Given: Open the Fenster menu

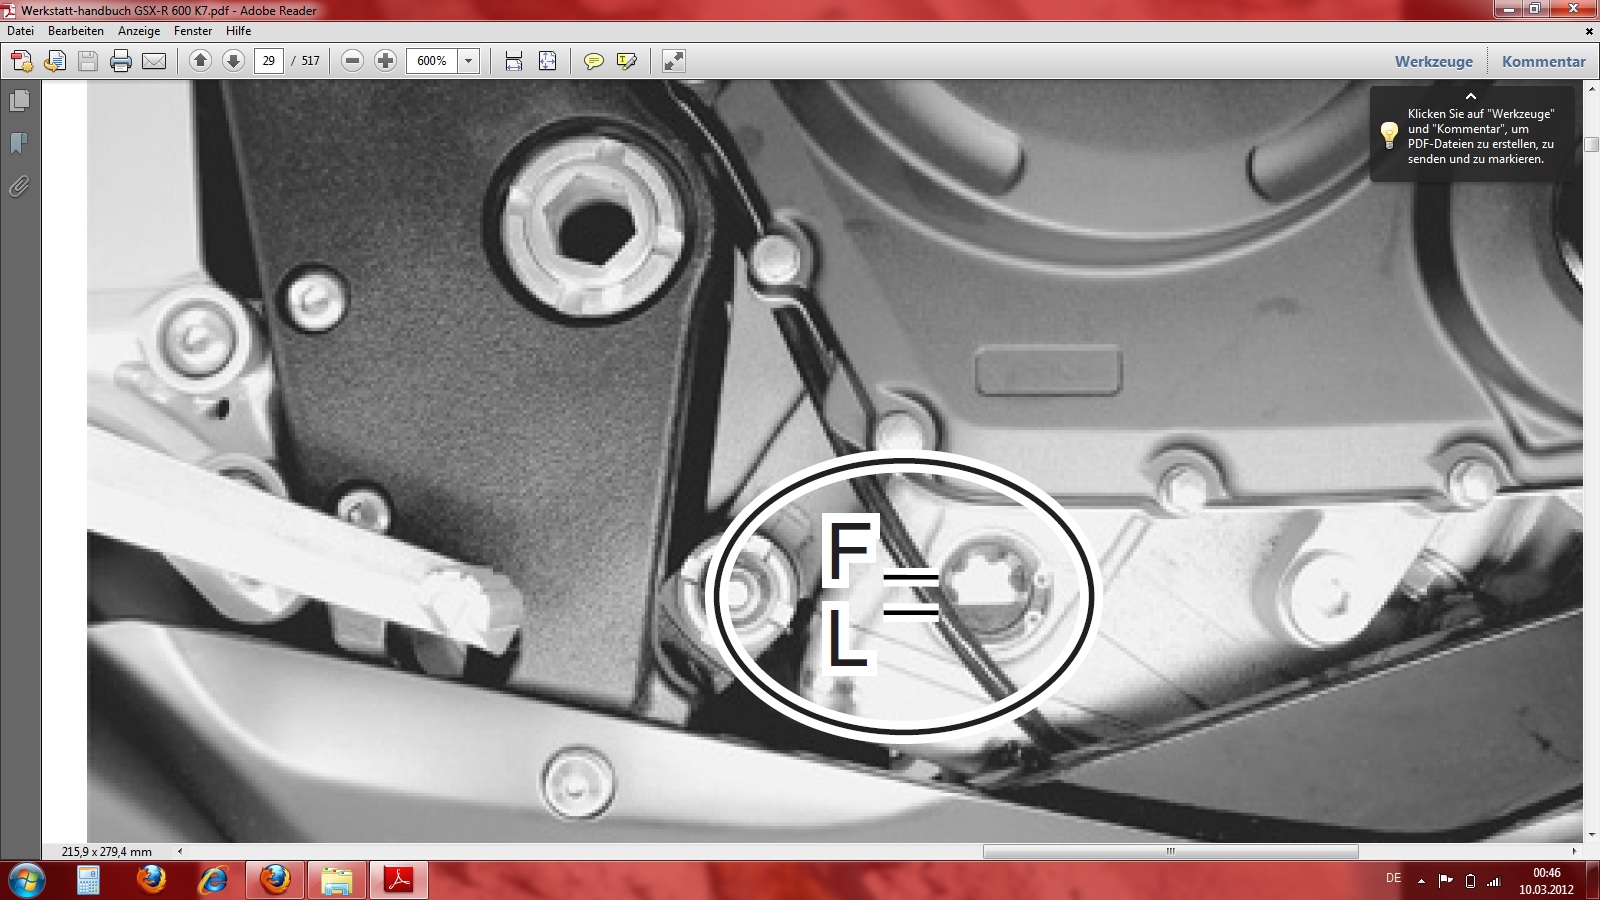Looking at the screenshot, I should tap(193, 31).
